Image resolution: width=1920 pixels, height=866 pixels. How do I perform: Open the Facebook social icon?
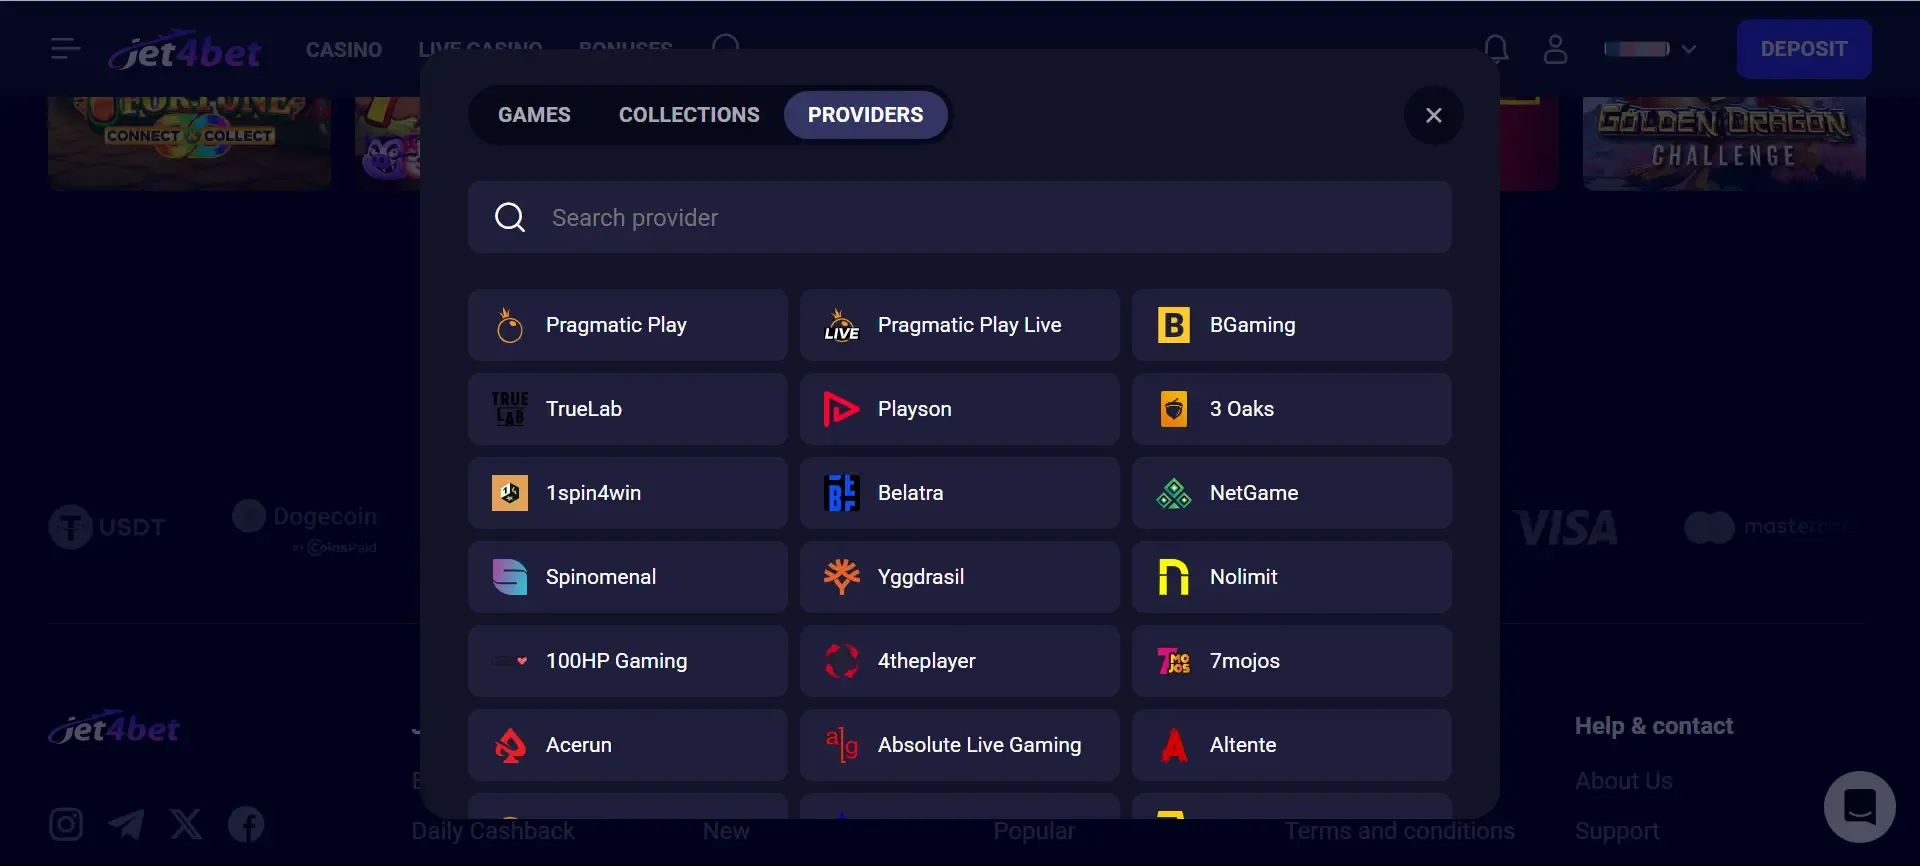click(246, 825)
